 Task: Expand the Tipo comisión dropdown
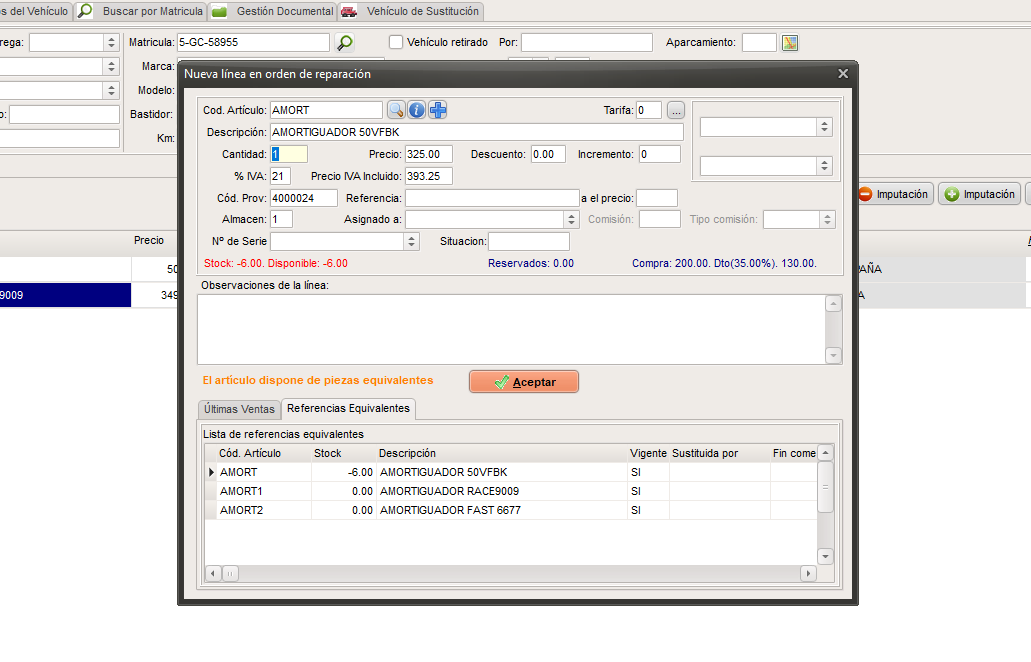pyautogui.click(x=828, y=220)
